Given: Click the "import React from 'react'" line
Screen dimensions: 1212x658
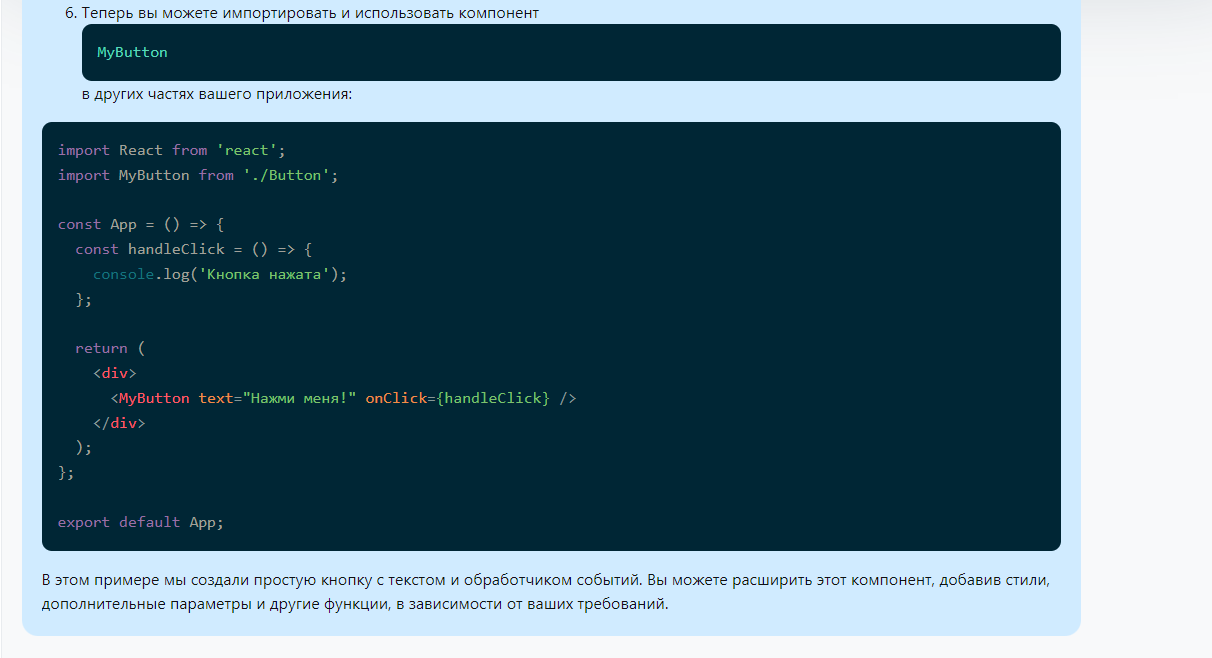Looking at the screenshot, I should tap(171, 150).
